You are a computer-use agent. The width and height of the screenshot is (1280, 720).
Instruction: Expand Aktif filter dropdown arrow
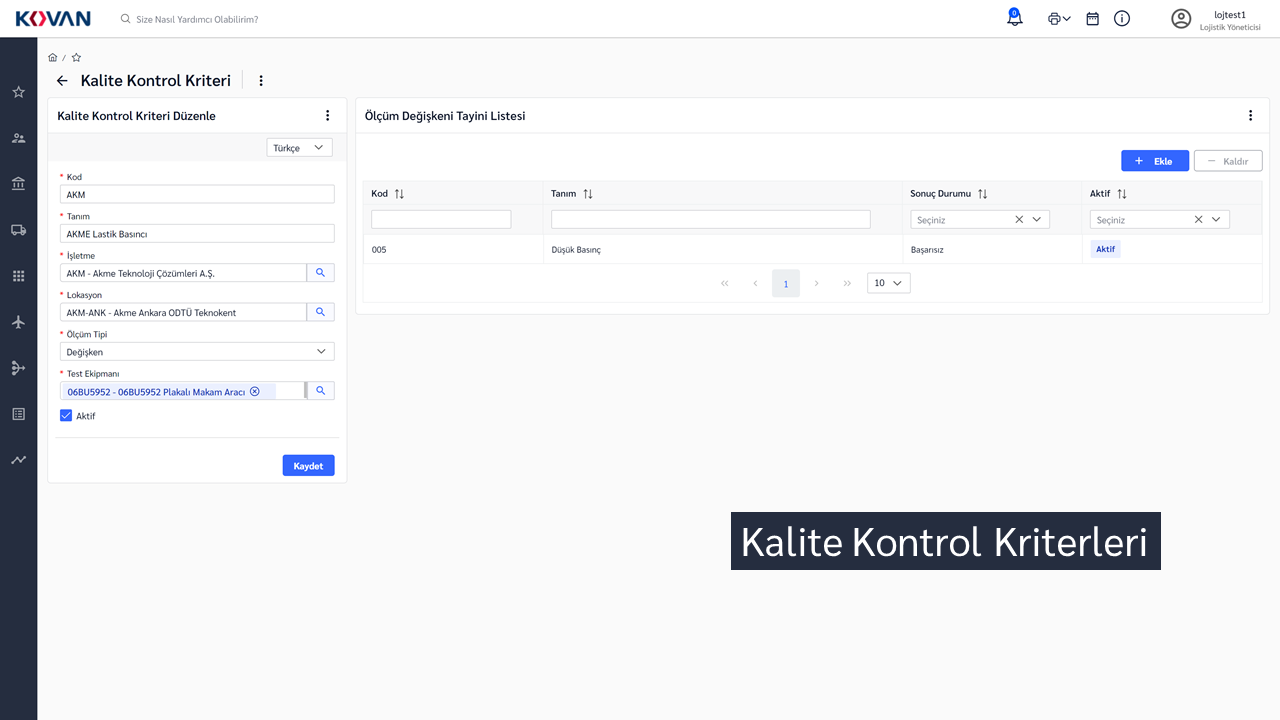pos(1217,219)
